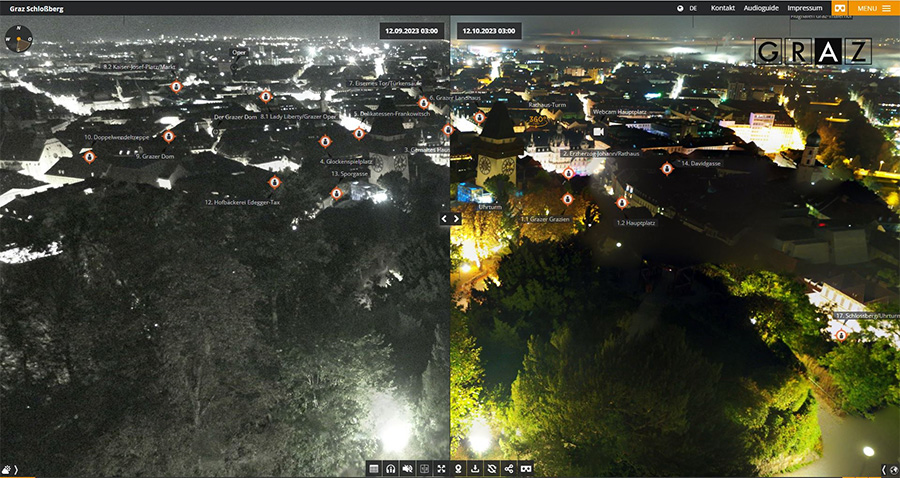
Task: Expand the bottom-right panel chevron
Action: 884,470
